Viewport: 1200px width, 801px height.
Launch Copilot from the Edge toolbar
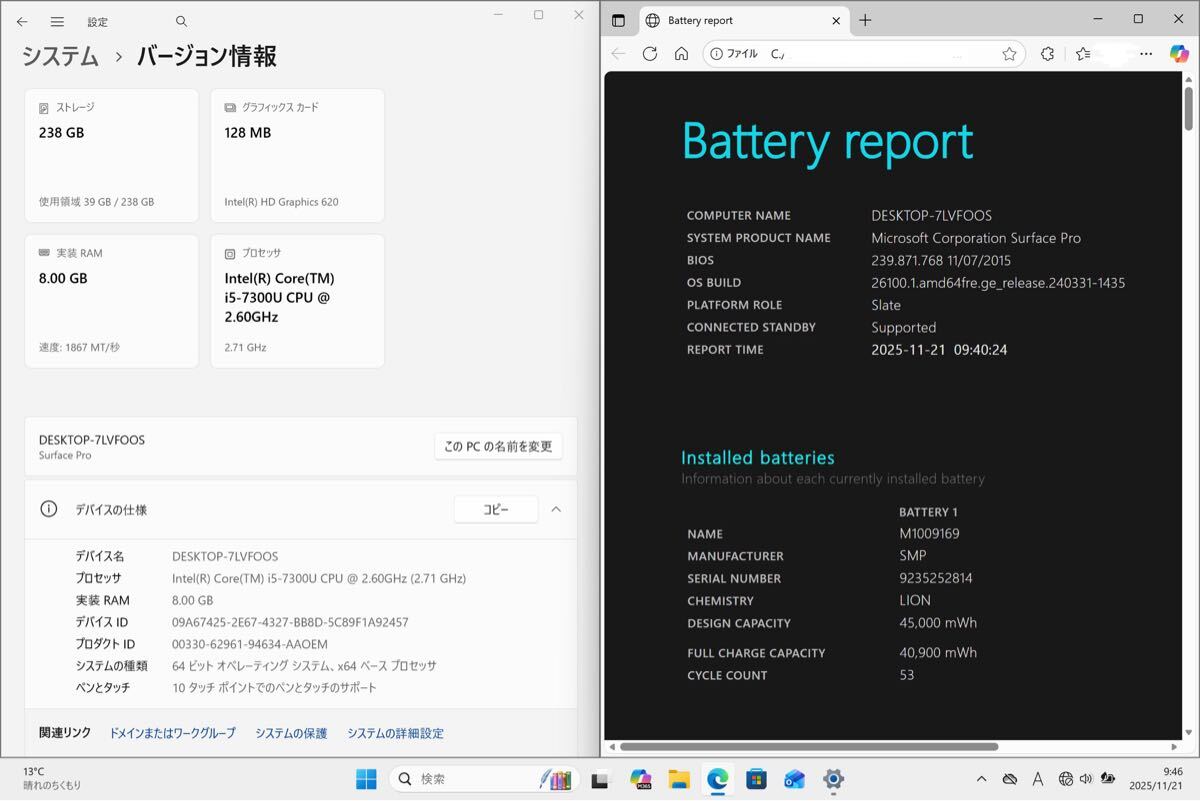(x=1179, y=54)
